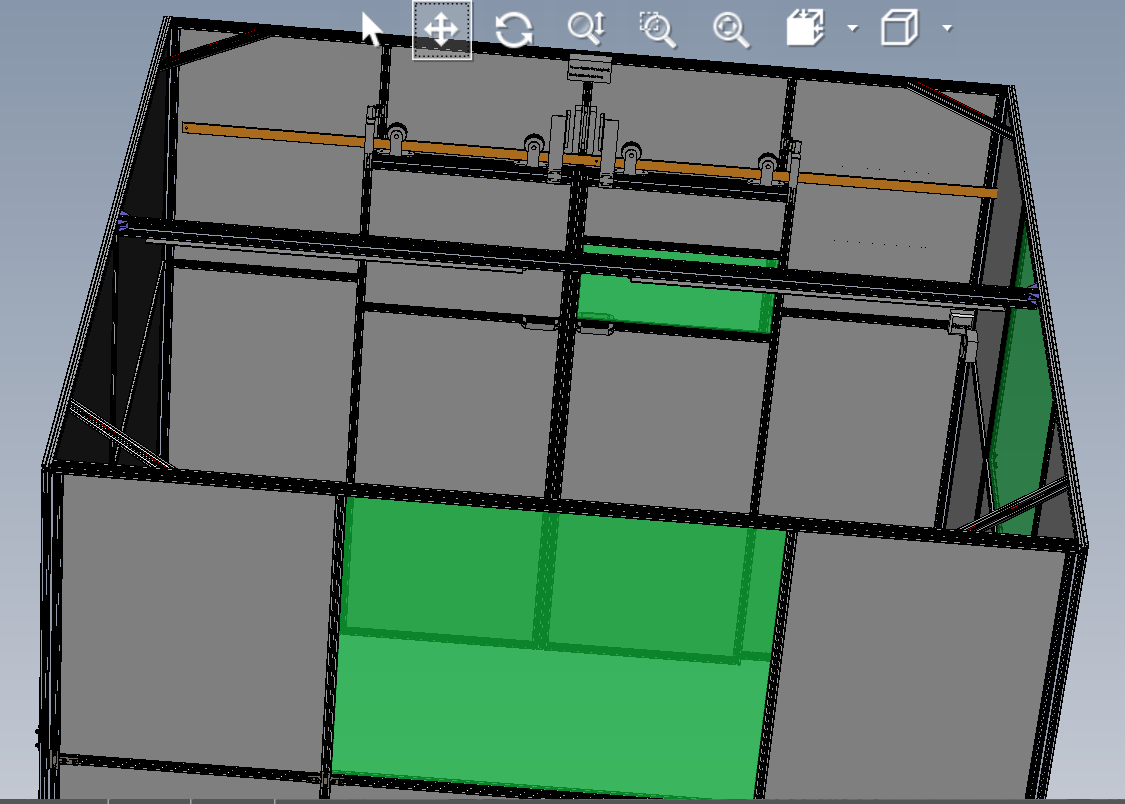The height and width of the screenshot is (804, 1125).
Task: Click the display style cube icon
Action: coord(898,28)
